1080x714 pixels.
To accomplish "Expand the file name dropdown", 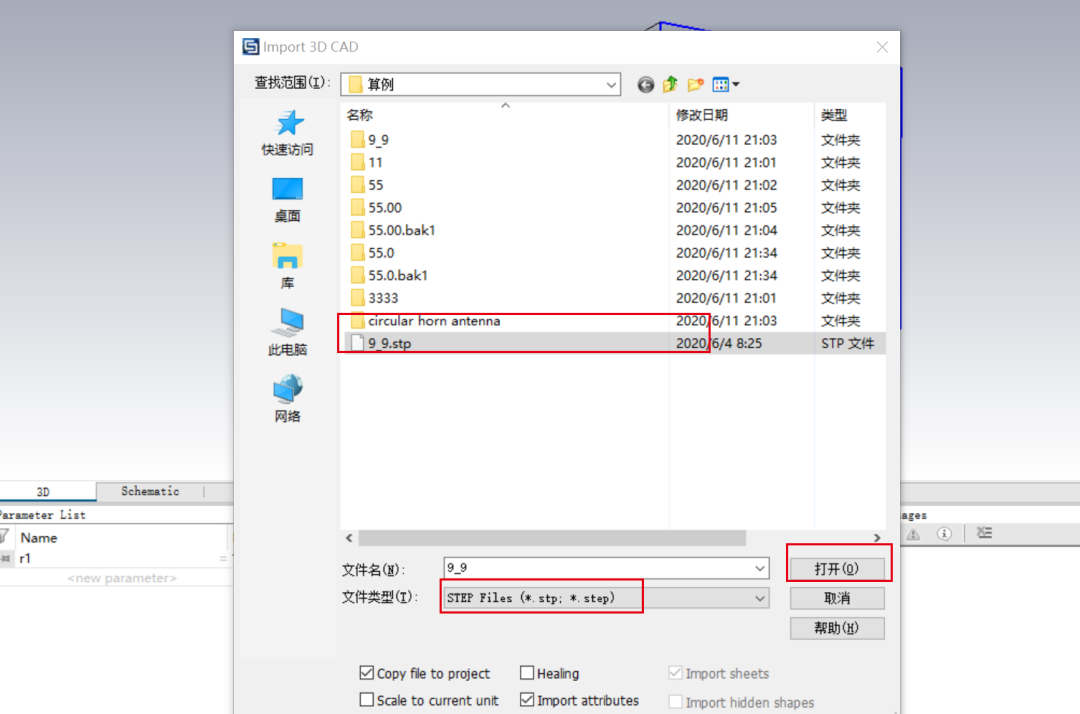I will coord(760,568).
